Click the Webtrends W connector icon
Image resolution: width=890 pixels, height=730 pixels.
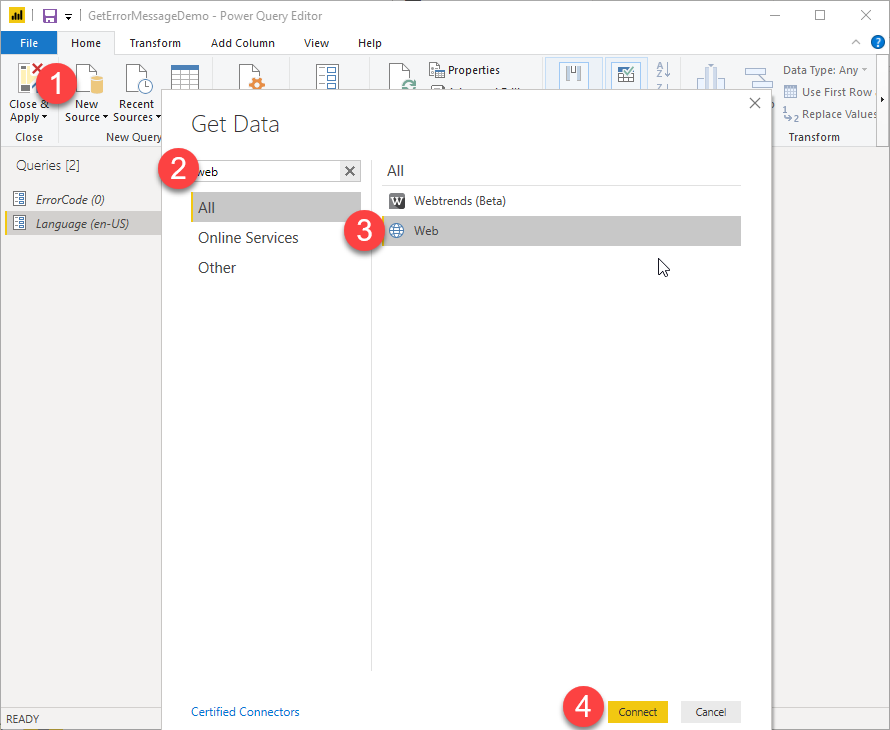(x=397, y=201)
